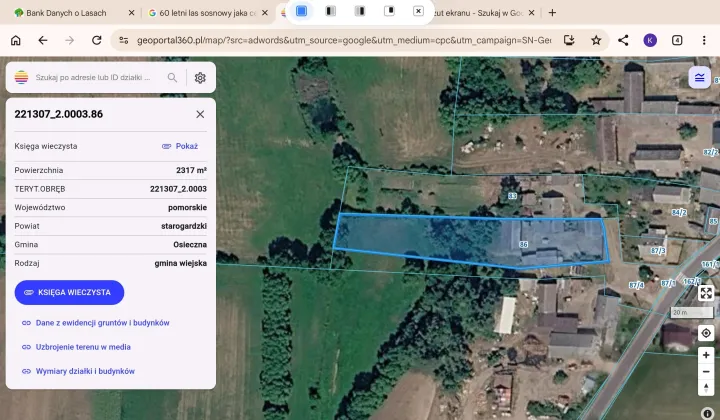Close the zrzut ekranu search tab

[x=531, y=13]
